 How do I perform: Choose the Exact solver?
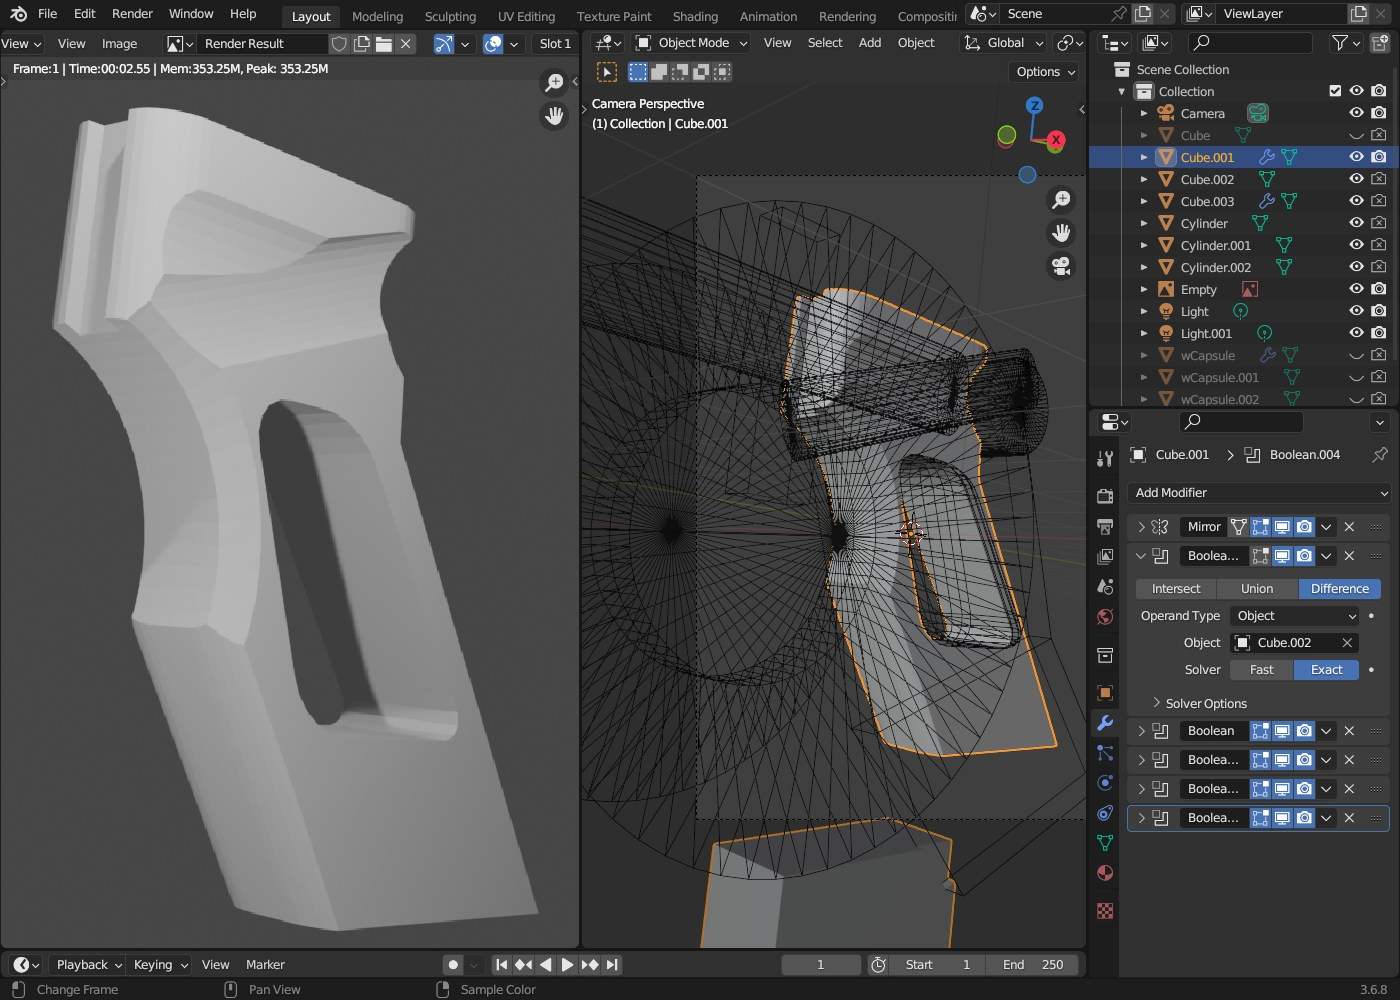click(x=1327, y=669)
